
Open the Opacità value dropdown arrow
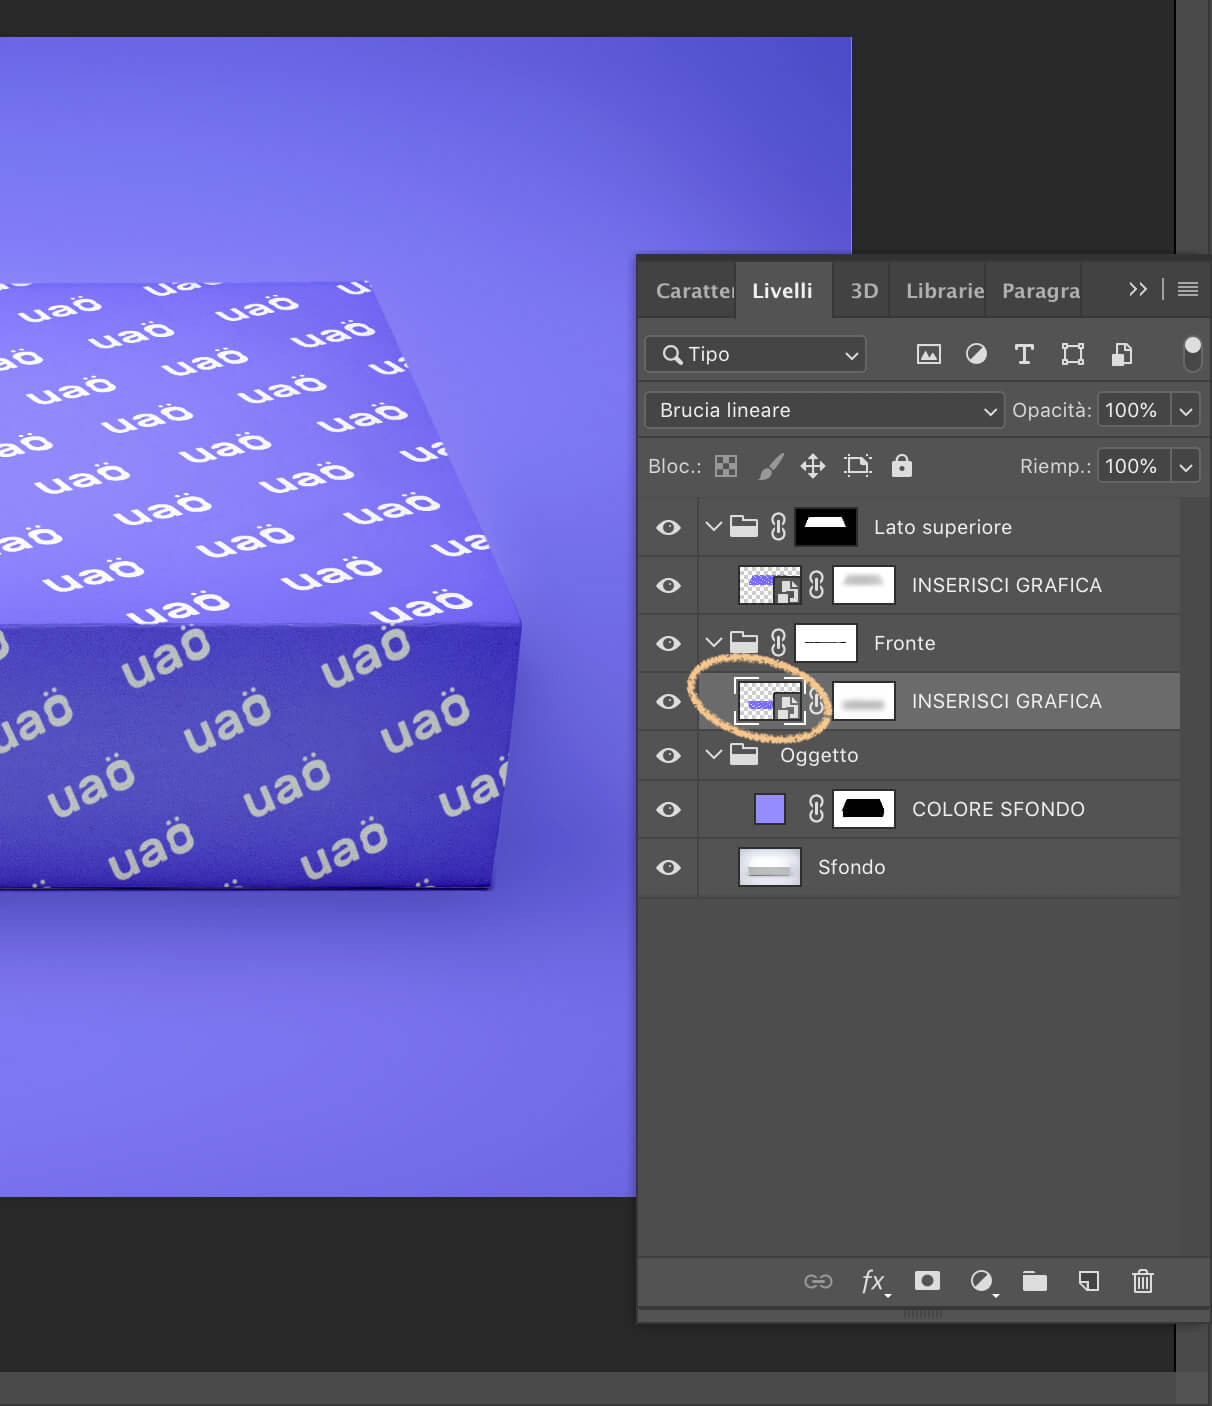tap(1186, 410)
